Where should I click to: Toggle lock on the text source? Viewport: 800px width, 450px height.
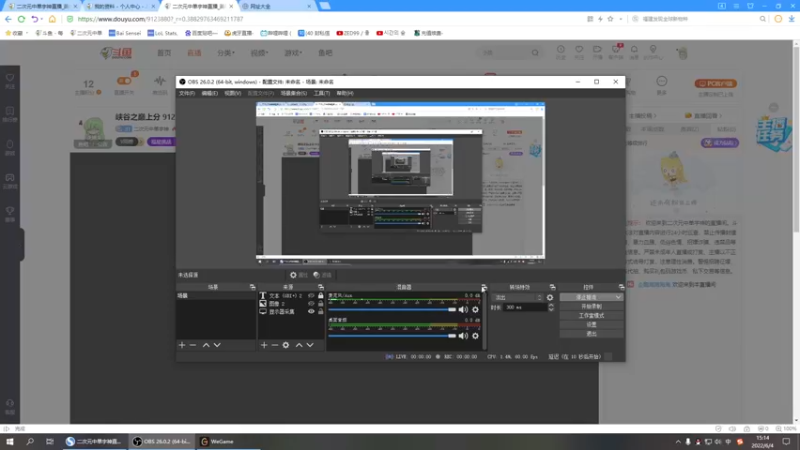click(320, 295)
